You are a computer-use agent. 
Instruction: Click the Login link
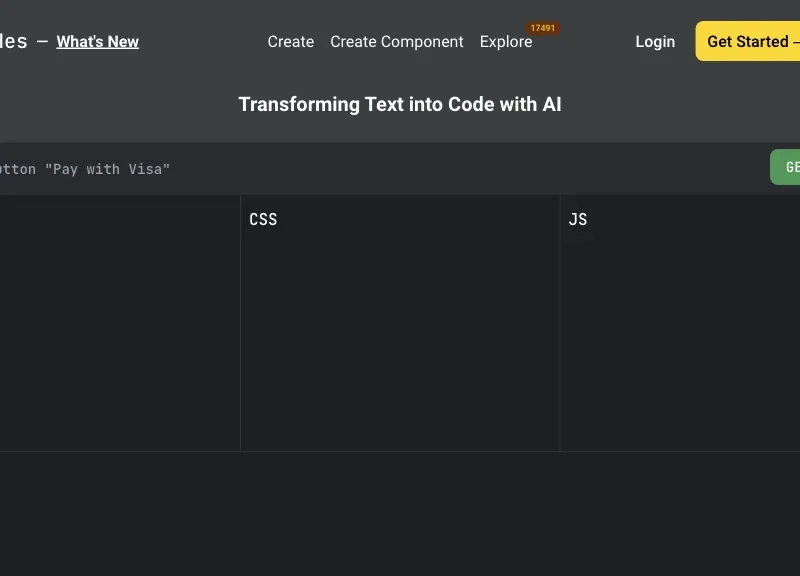coord(655,42)
